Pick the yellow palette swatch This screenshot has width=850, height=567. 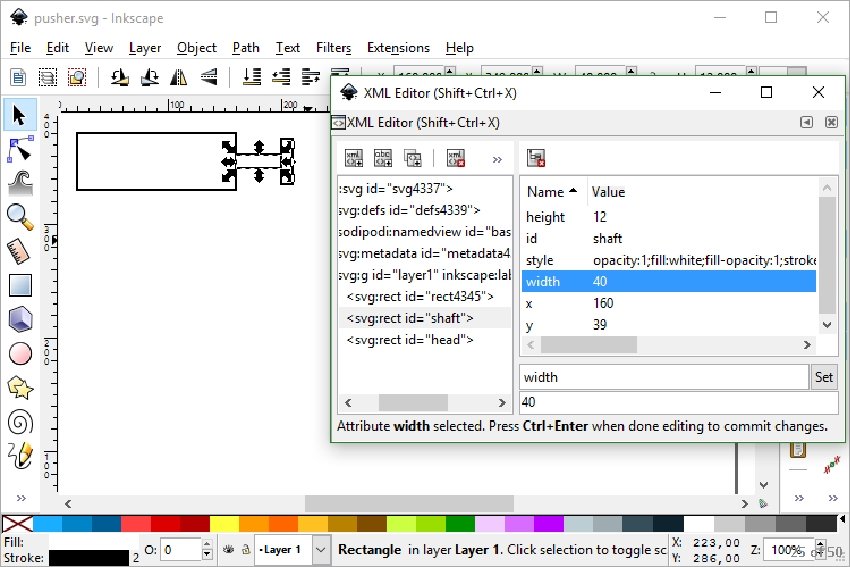224,524
